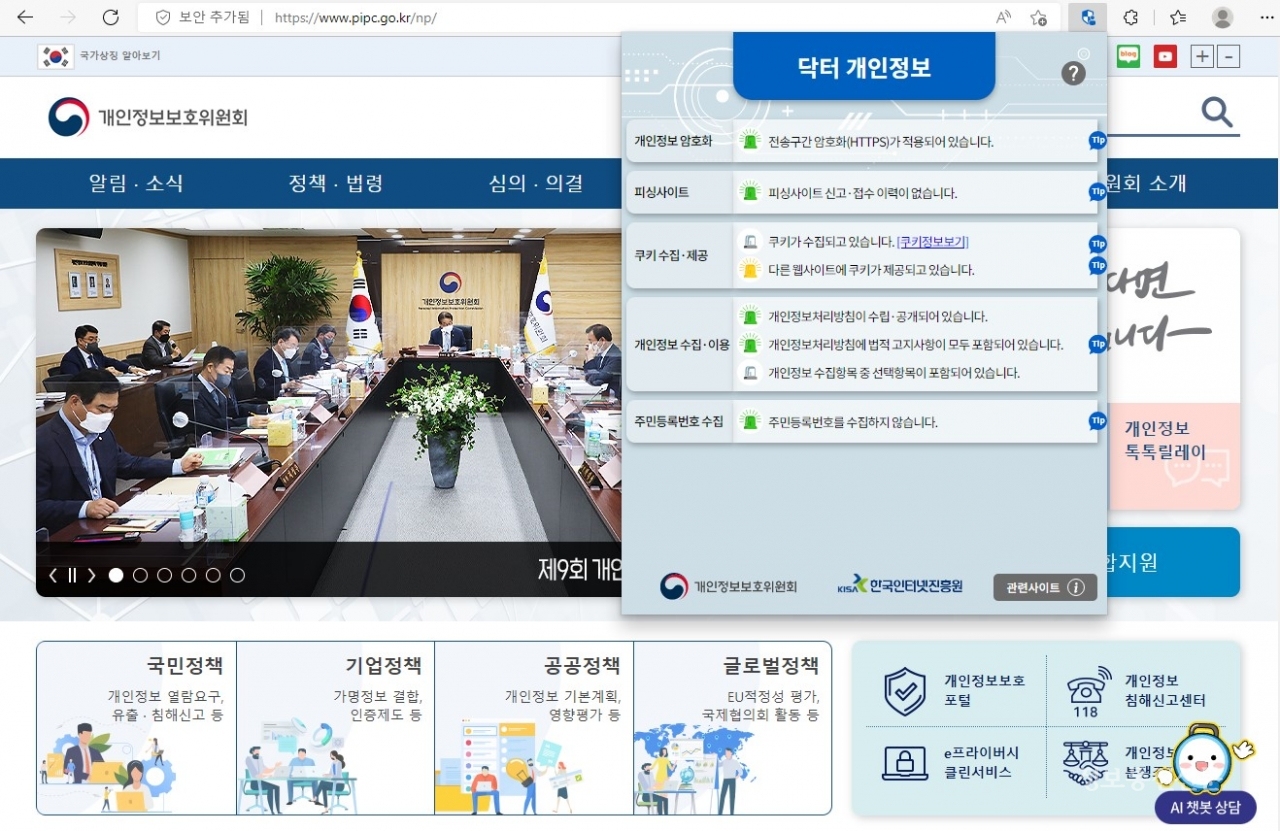Open the Doctor 개인정보 help question mark icon

point(1073,72)
